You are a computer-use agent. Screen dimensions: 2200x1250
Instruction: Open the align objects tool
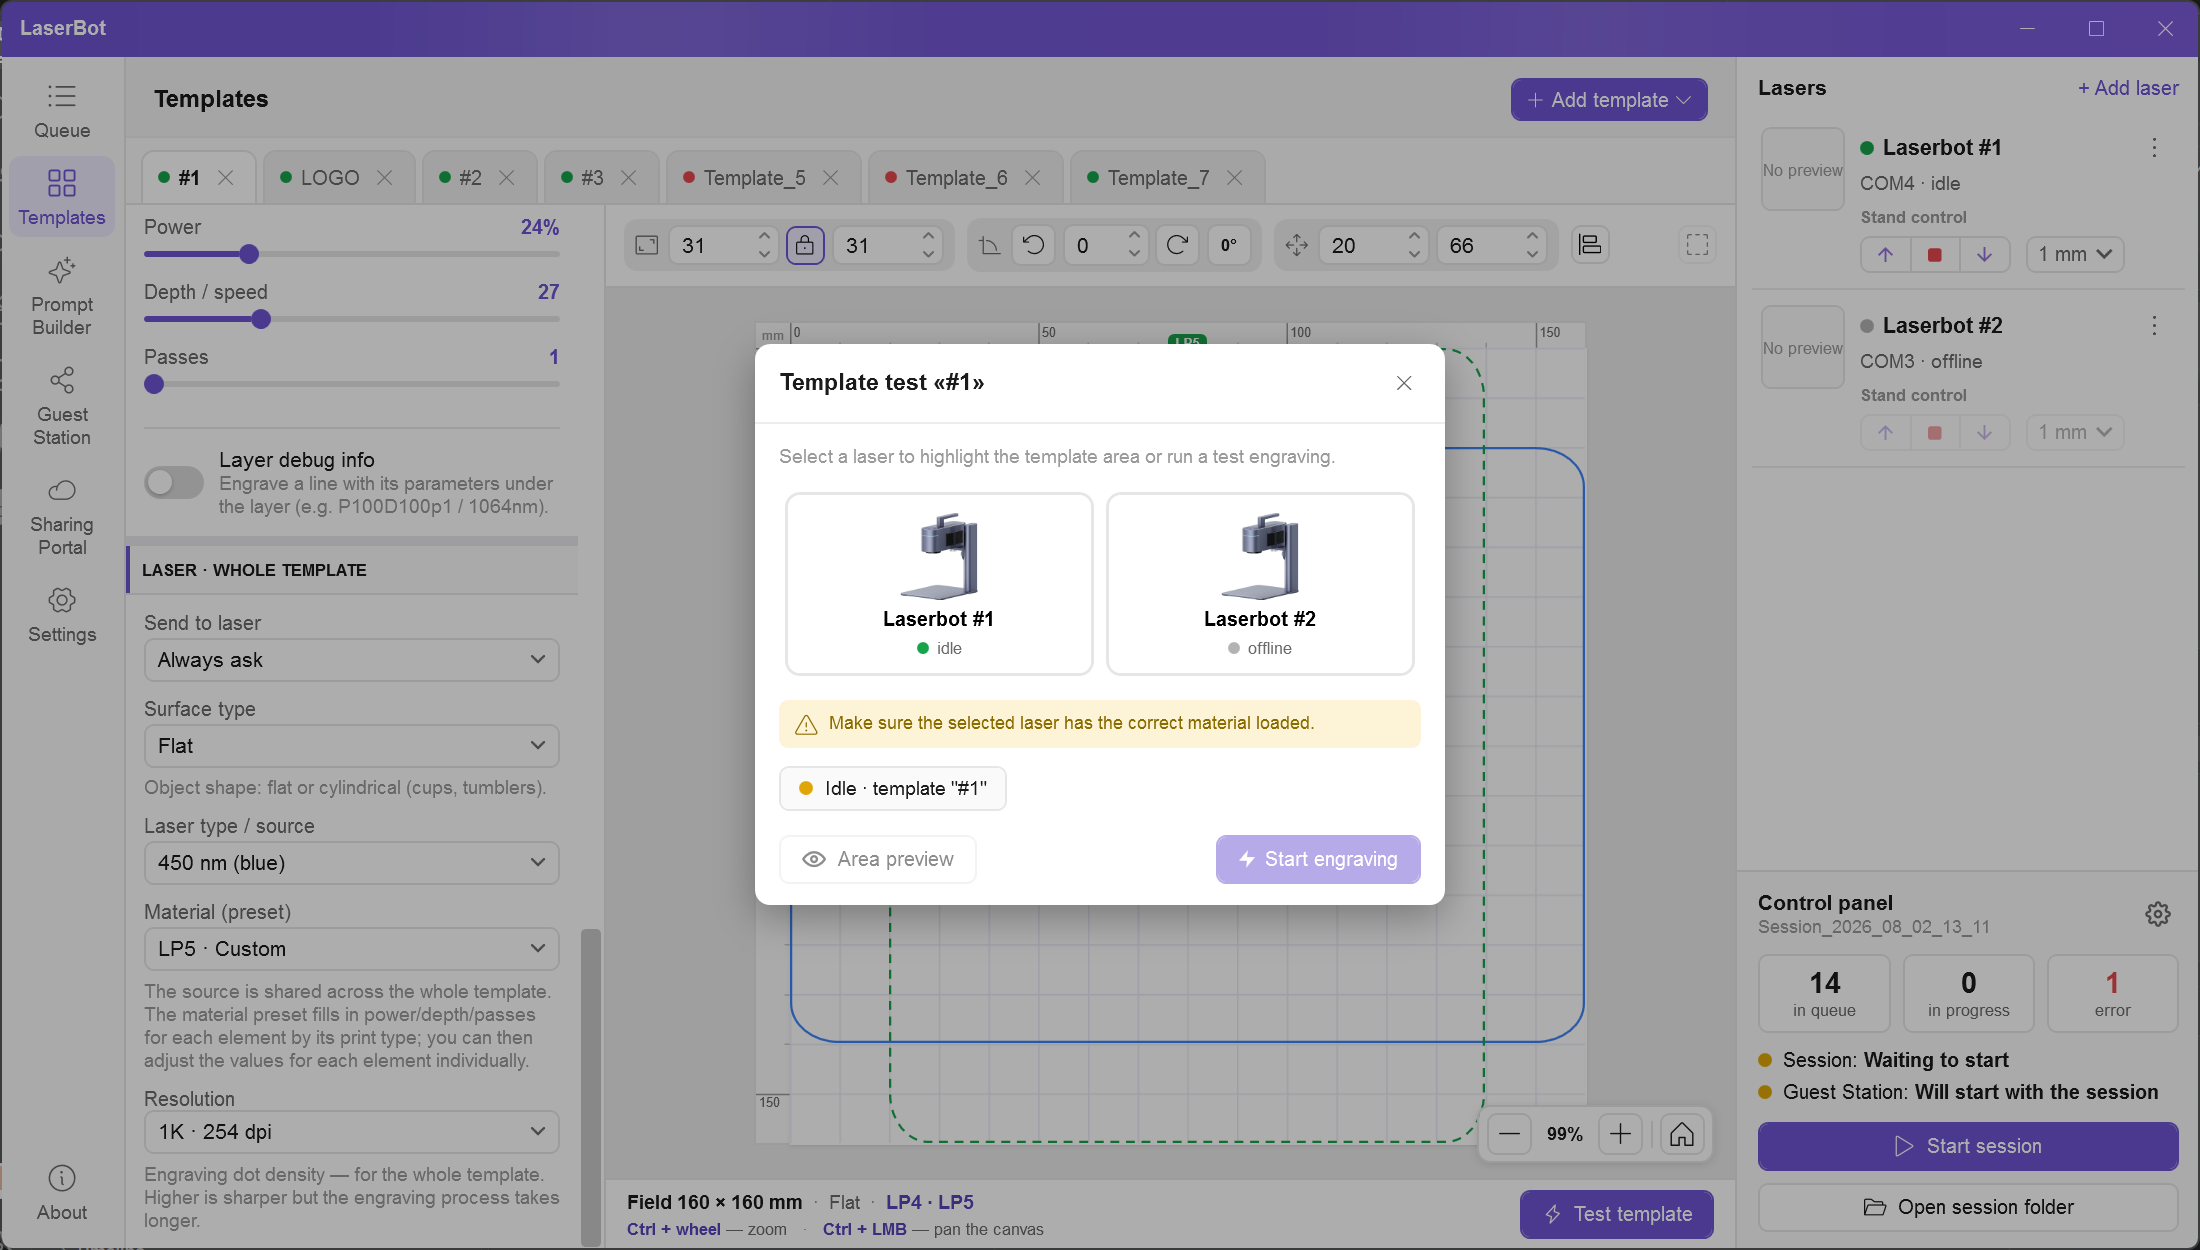(x=1590, y=245)
